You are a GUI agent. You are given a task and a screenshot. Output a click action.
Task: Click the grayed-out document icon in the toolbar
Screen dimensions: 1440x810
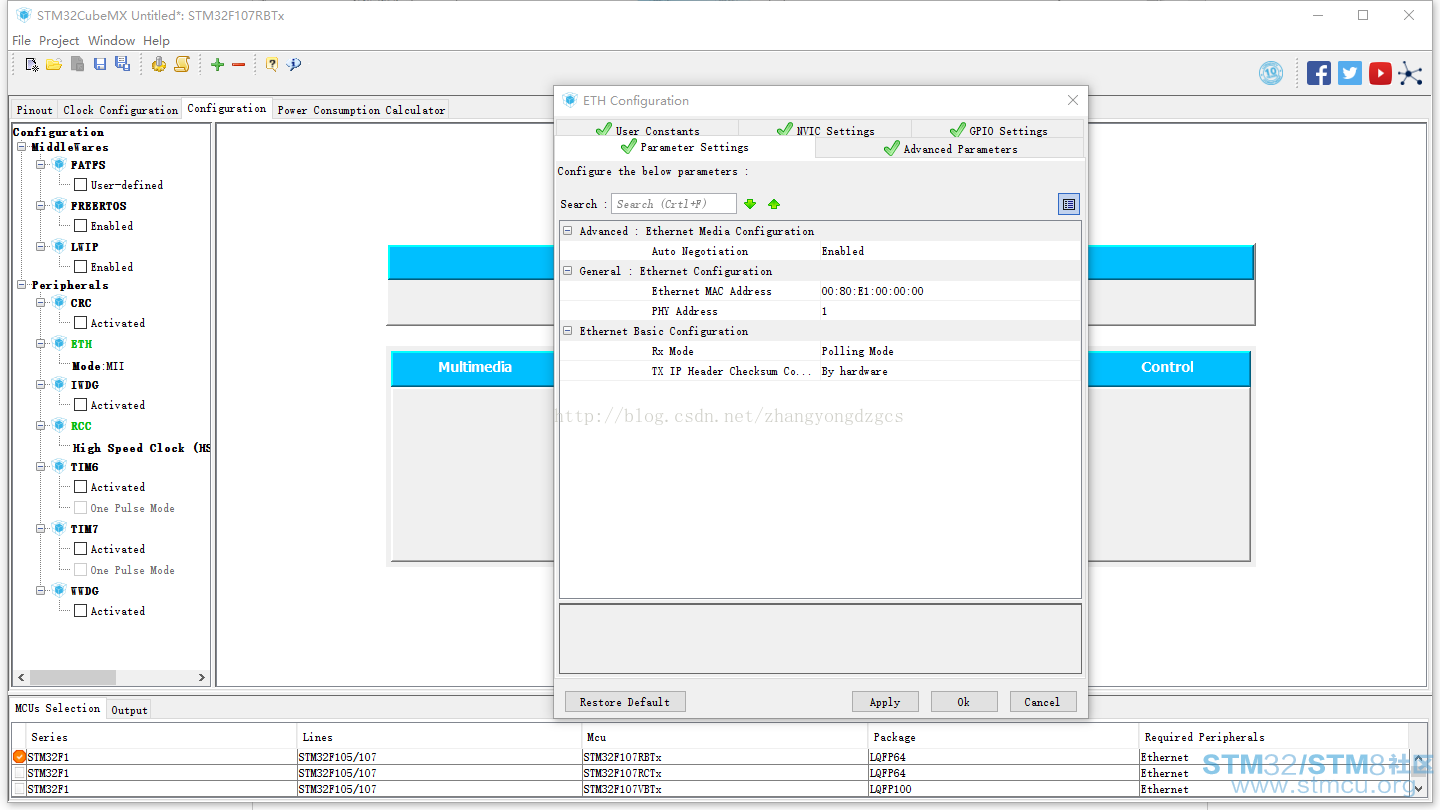point(77,64)
